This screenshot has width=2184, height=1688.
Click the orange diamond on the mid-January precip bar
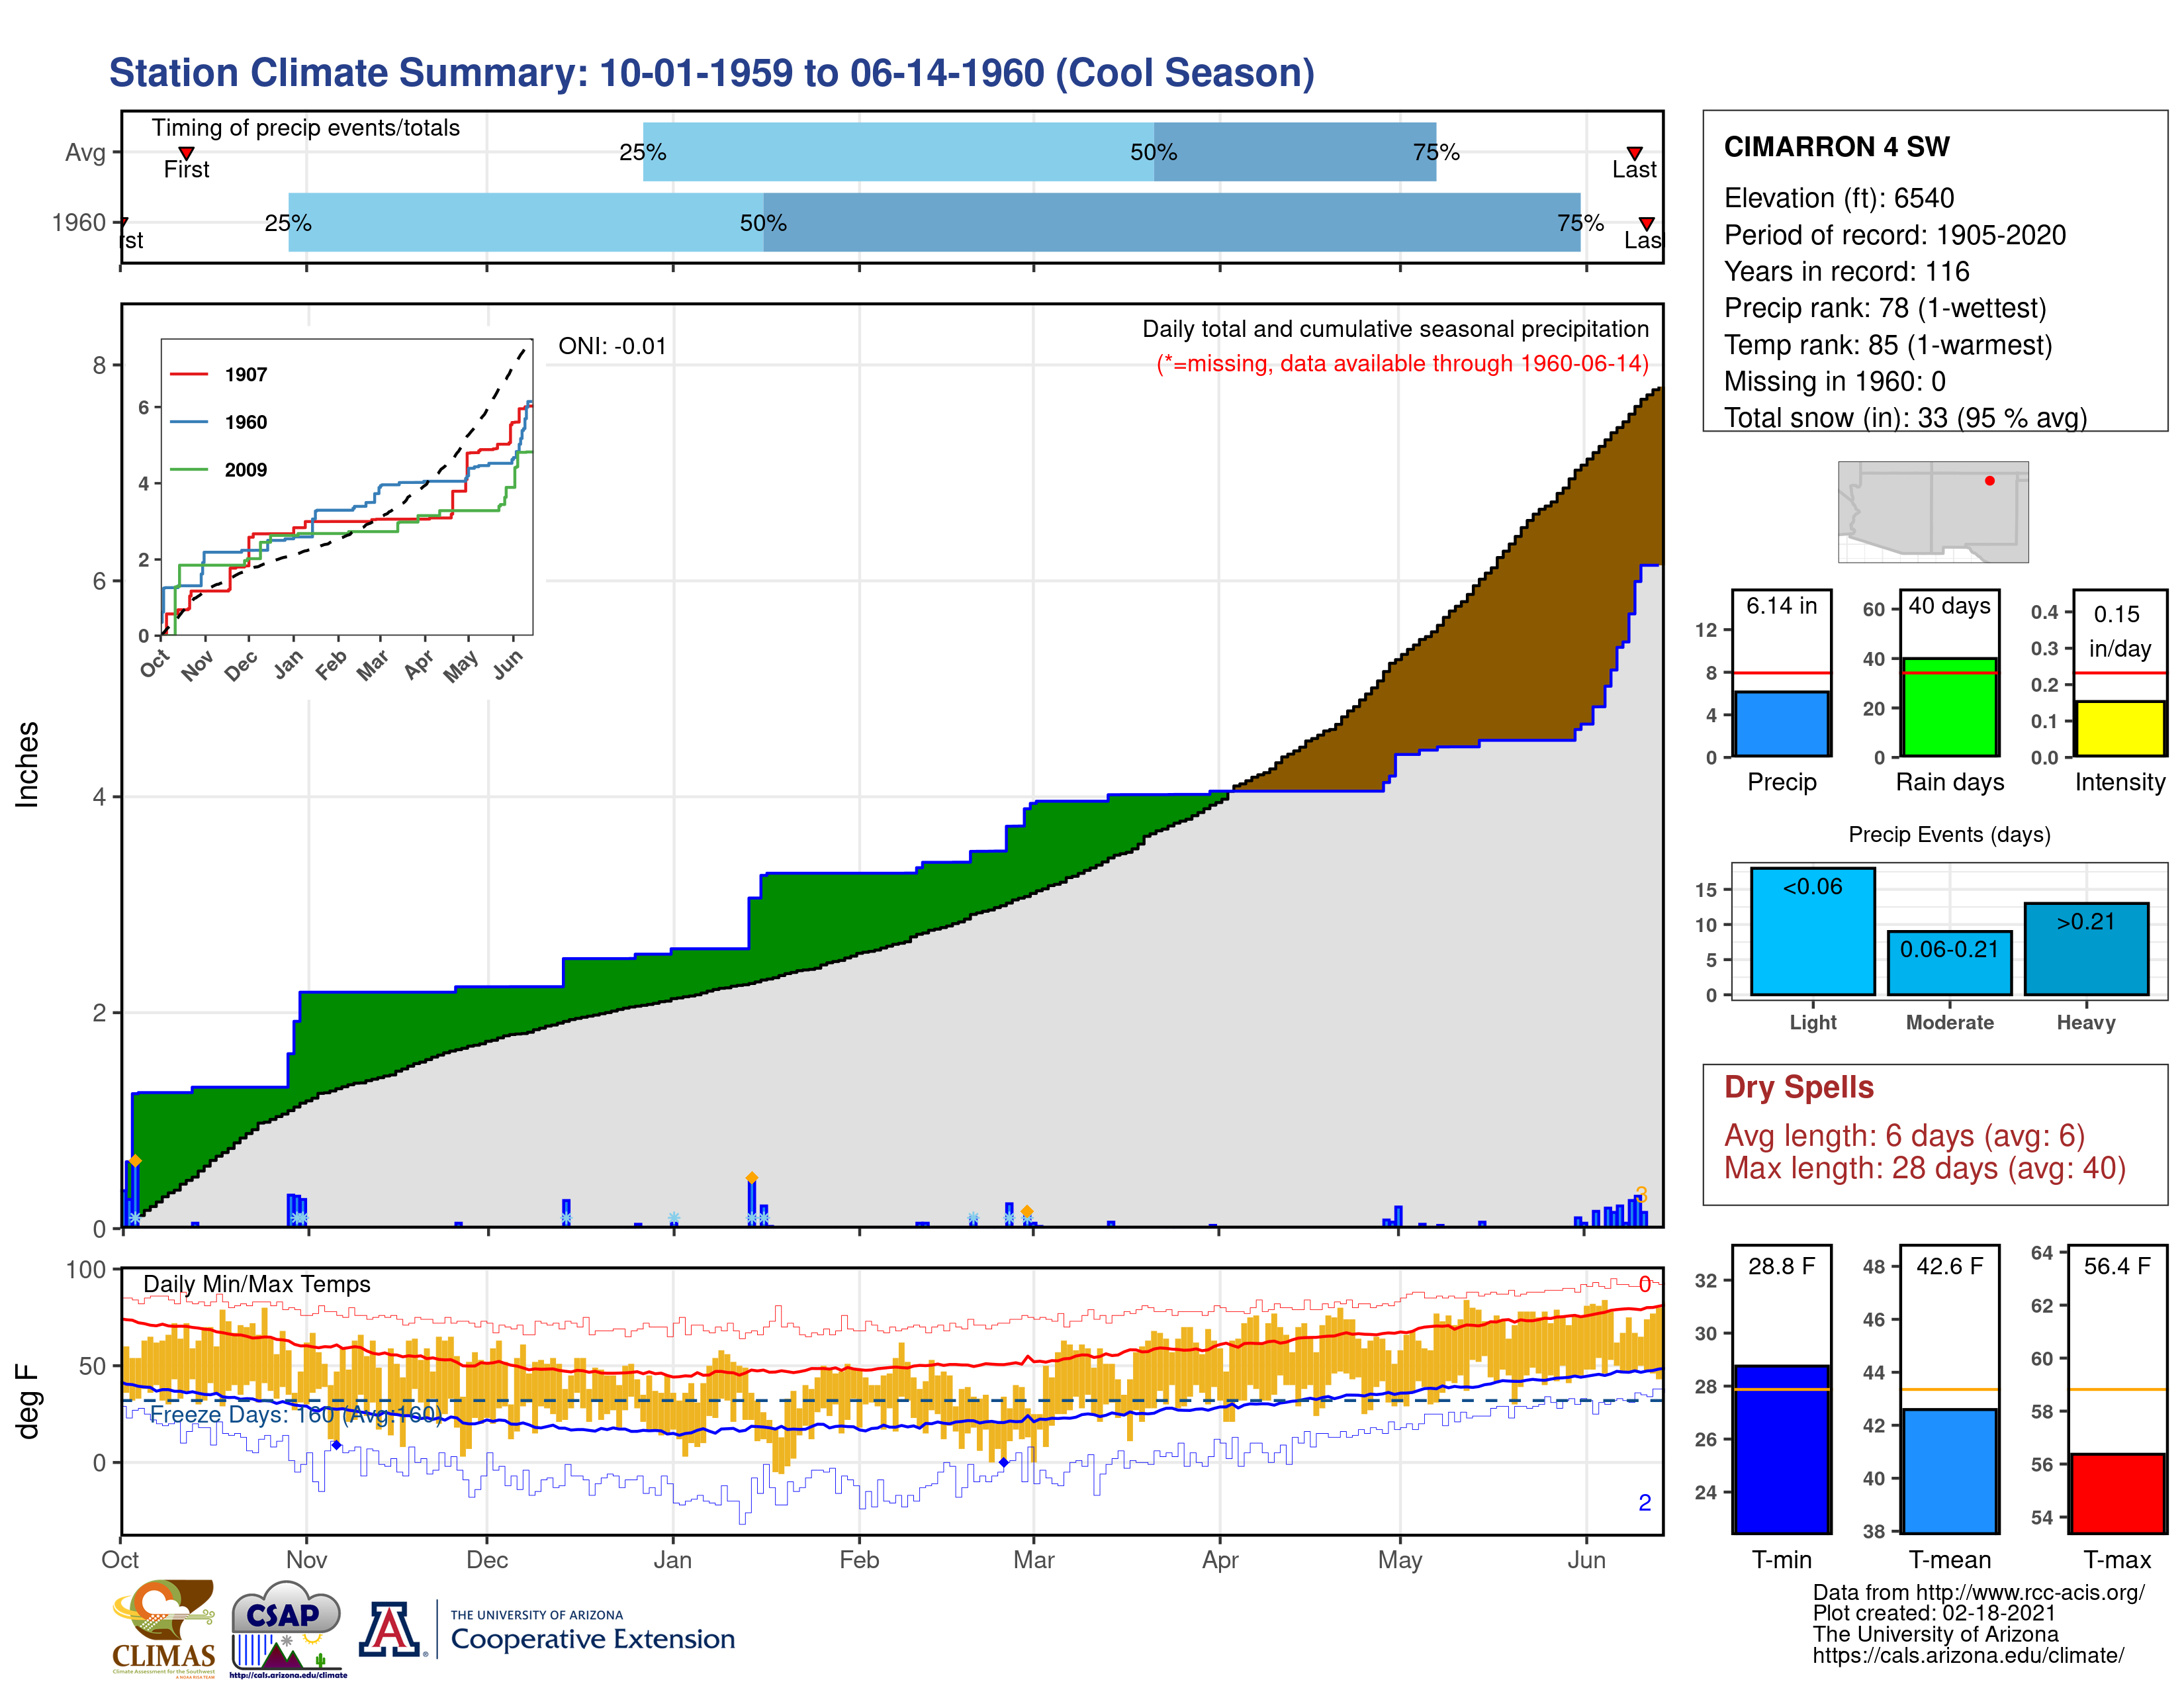[x=751, y=1178]
